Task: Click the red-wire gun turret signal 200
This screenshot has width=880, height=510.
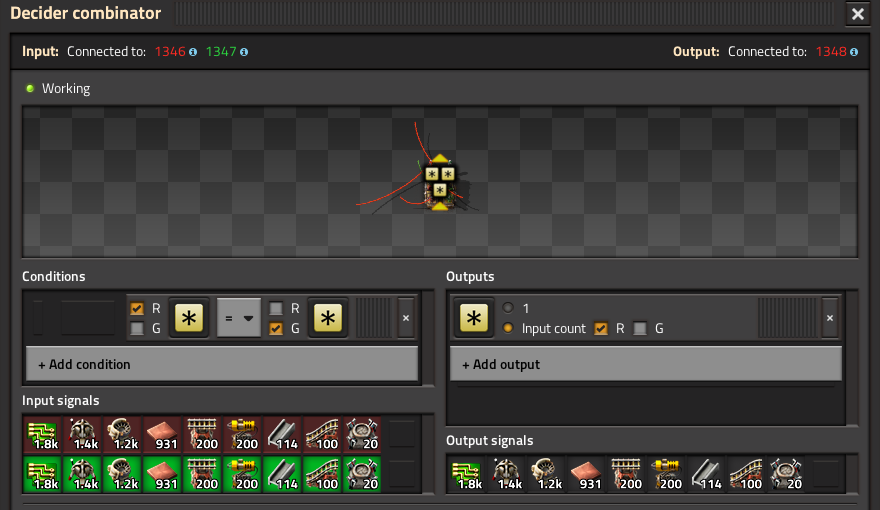Action: (242, 434)
